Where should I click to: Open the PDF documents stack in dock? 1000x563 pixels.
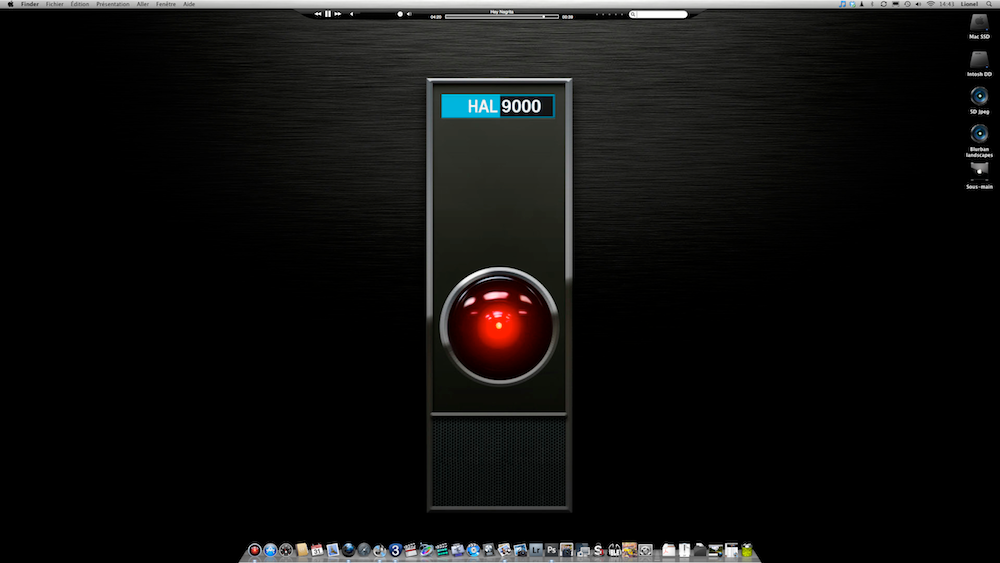[x=668, y=550]
